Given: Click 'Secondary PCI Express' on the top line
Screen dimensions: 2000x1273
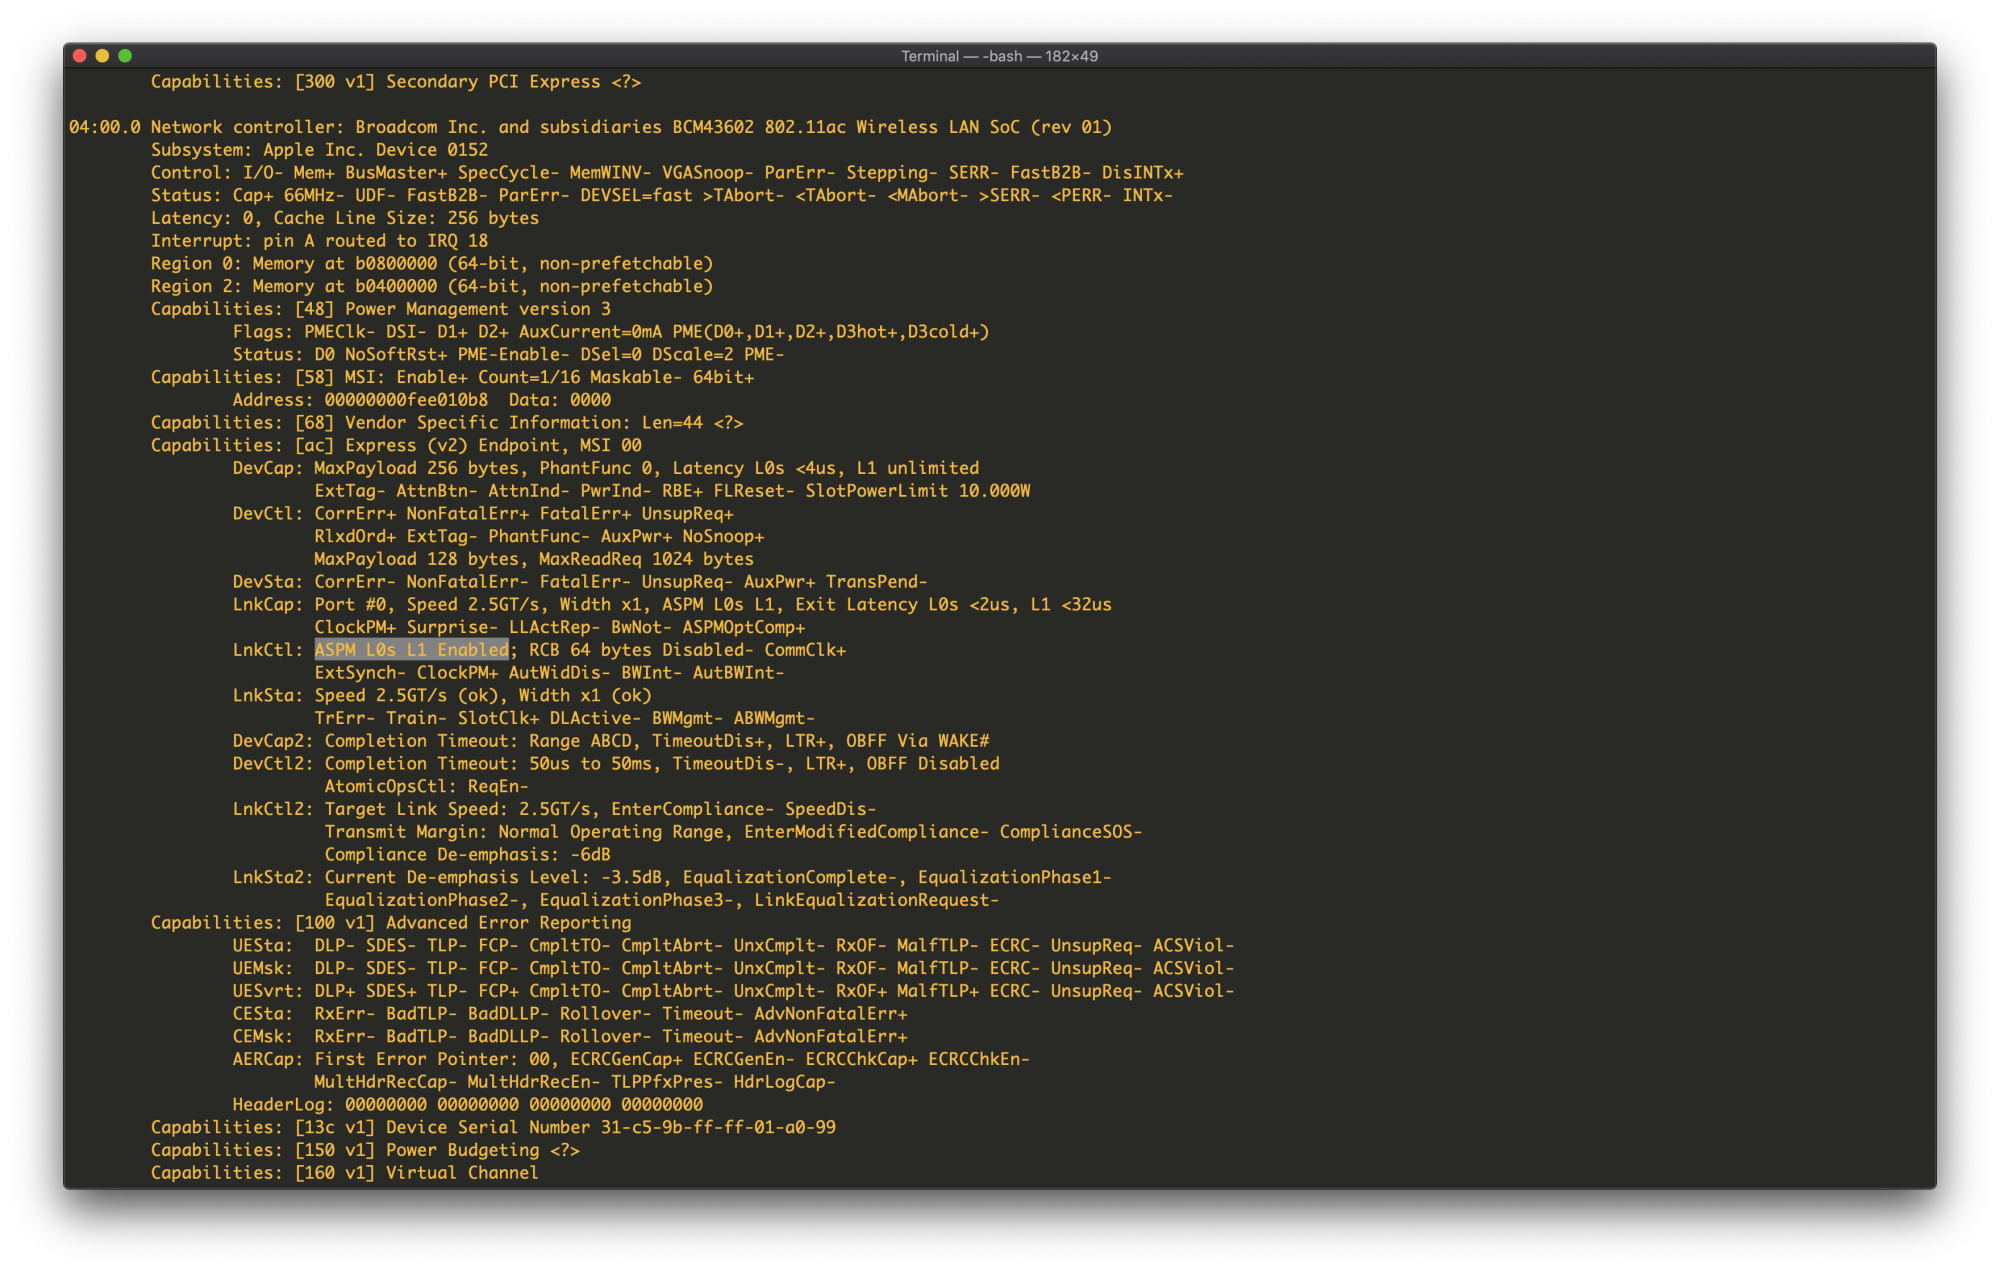Looking at the screenshot, I should coord(492,82).
